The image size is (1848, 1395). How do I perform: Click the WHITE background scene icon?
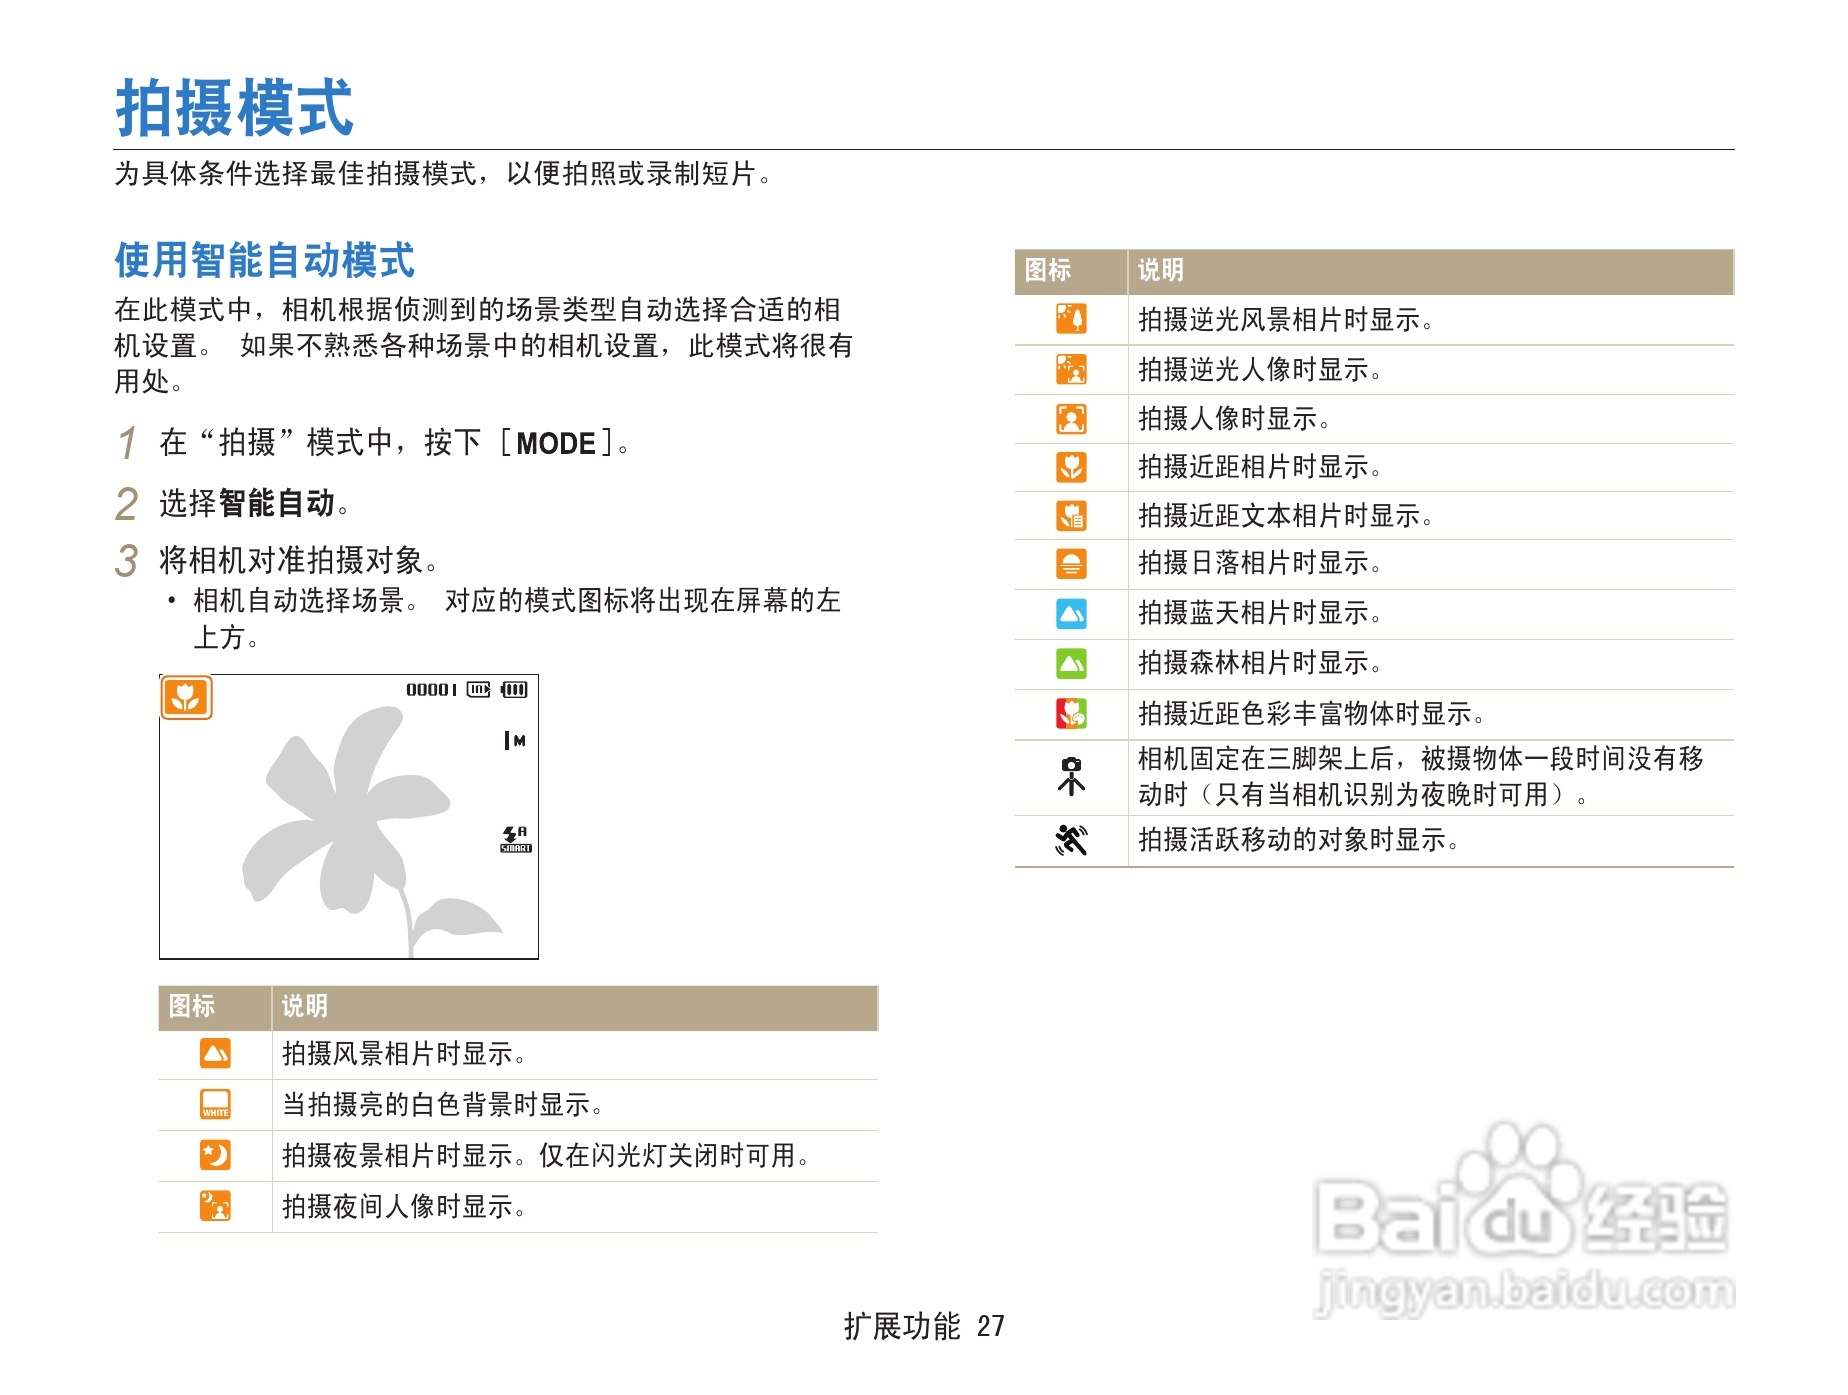tap(215, 1104)
